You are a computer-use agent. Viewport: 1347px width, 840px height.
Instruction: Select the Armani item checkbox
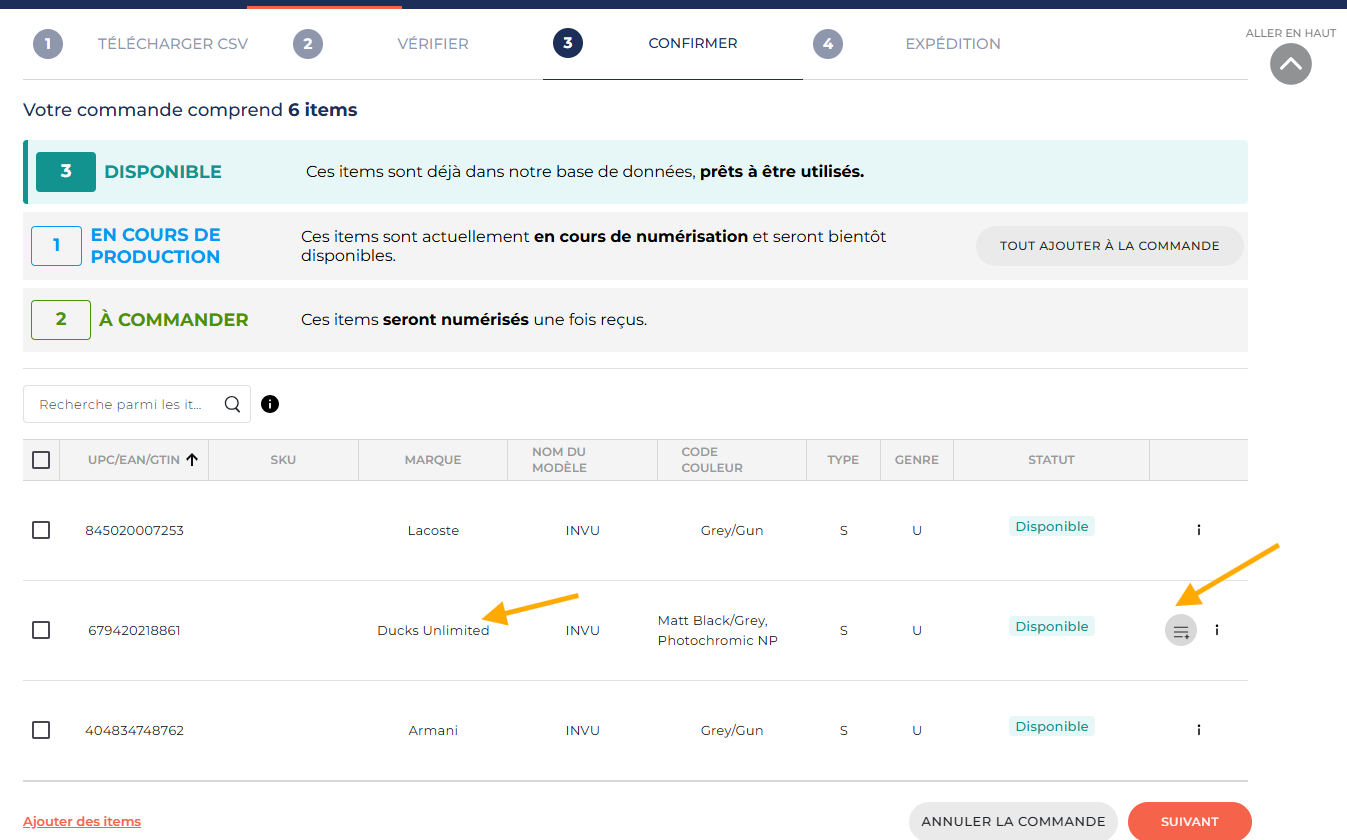click(41, 730)
